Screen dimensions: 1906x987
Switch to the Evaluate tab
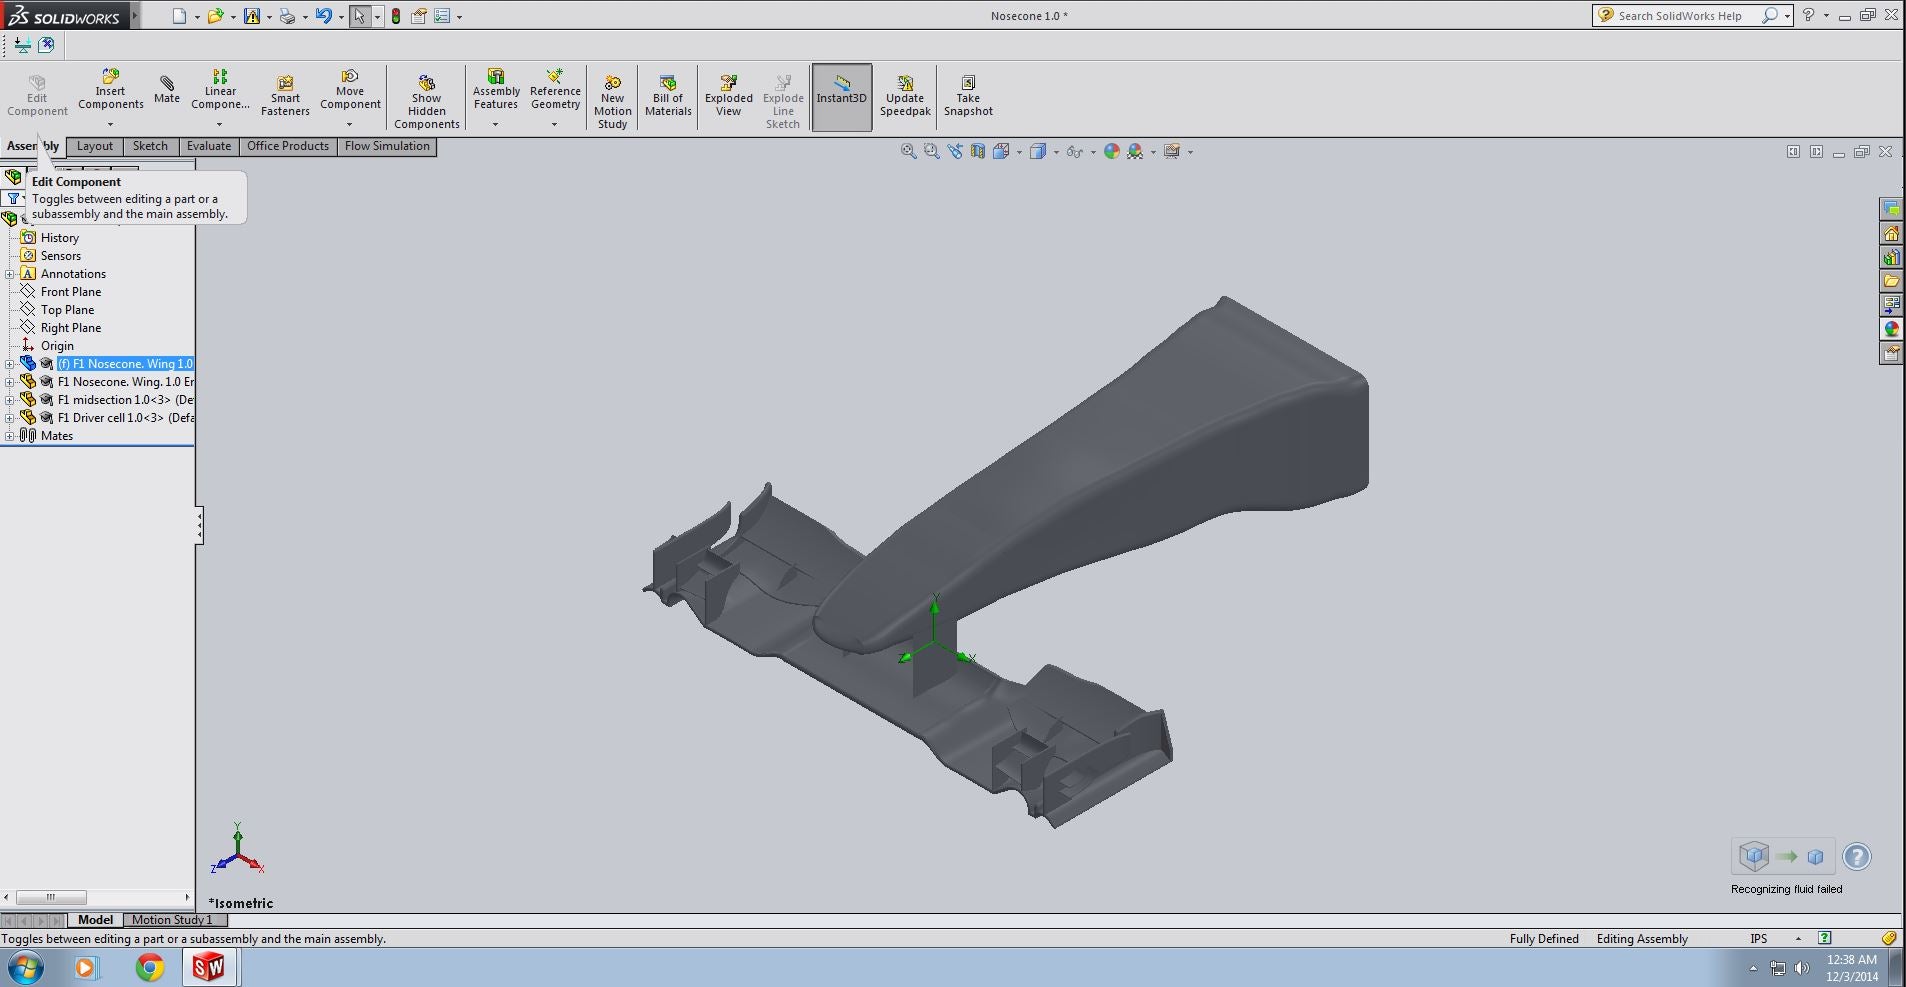(209, 146)
